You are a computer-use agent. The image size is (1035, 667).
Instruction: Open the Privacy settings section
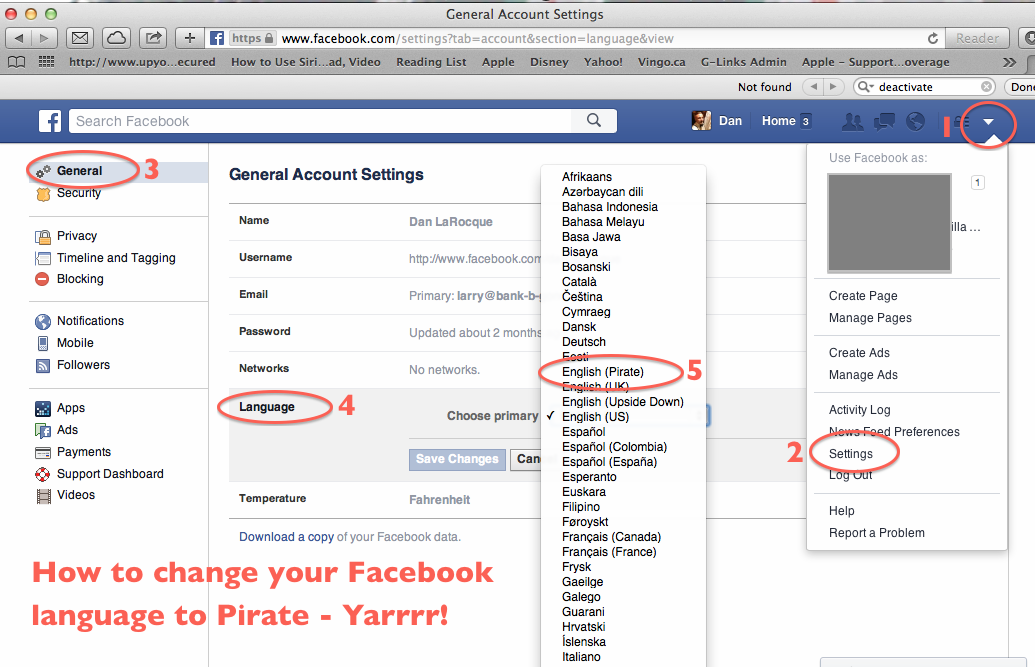[77, 236]
